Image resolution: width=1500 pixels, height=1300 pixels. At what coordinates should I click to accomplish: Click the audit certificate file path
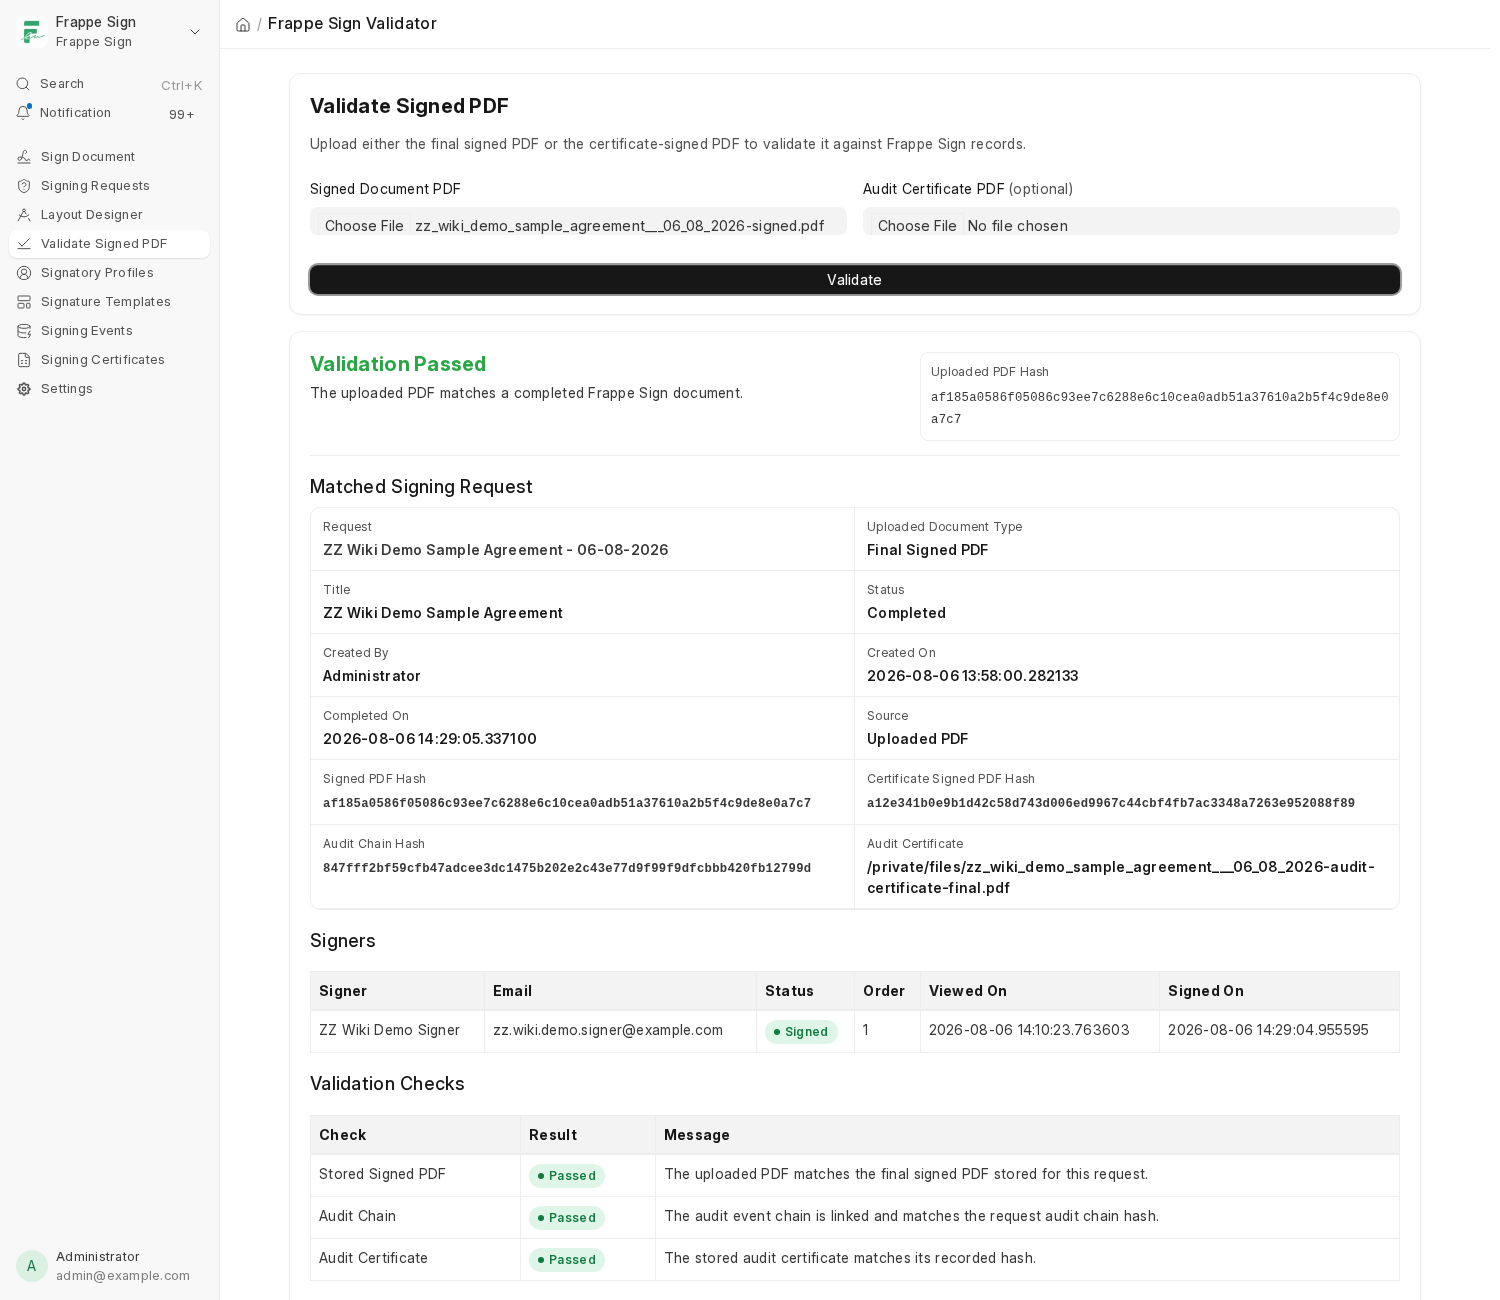tap(1121, 877)
